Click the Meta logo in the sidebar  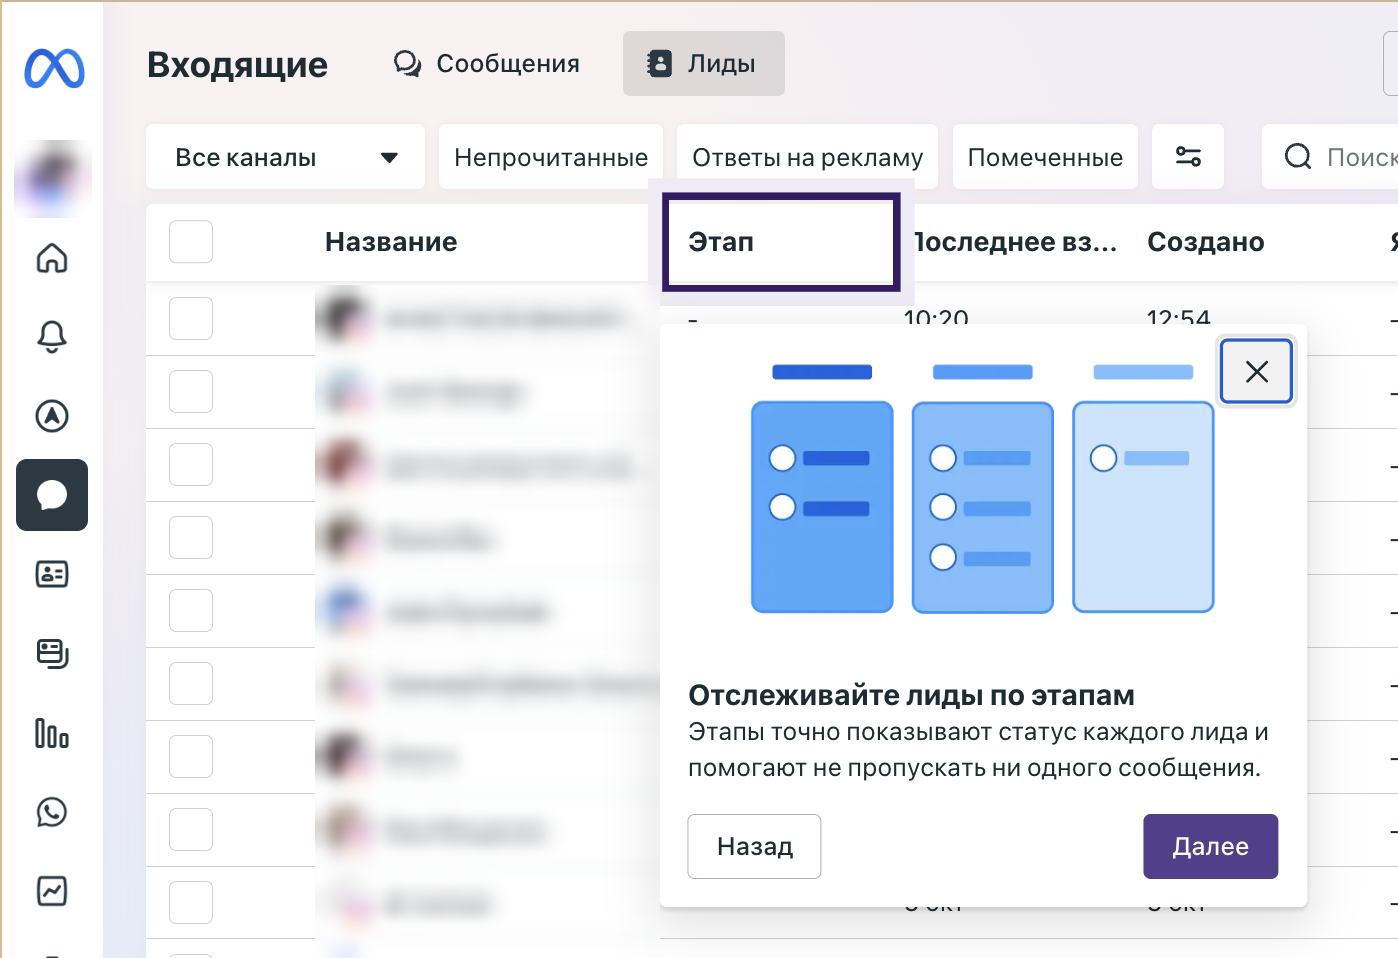pyautogui.click(x=54, y=68)
